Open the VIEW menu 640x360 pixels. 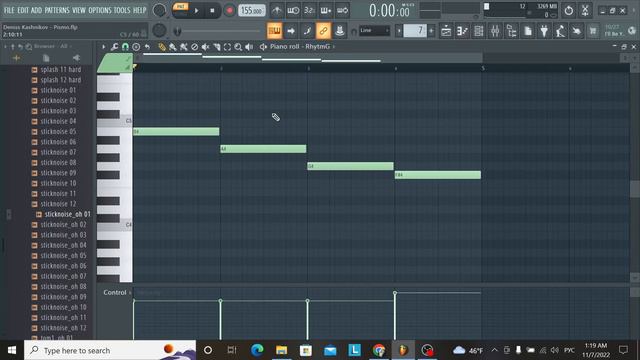[x=79, y=10]
